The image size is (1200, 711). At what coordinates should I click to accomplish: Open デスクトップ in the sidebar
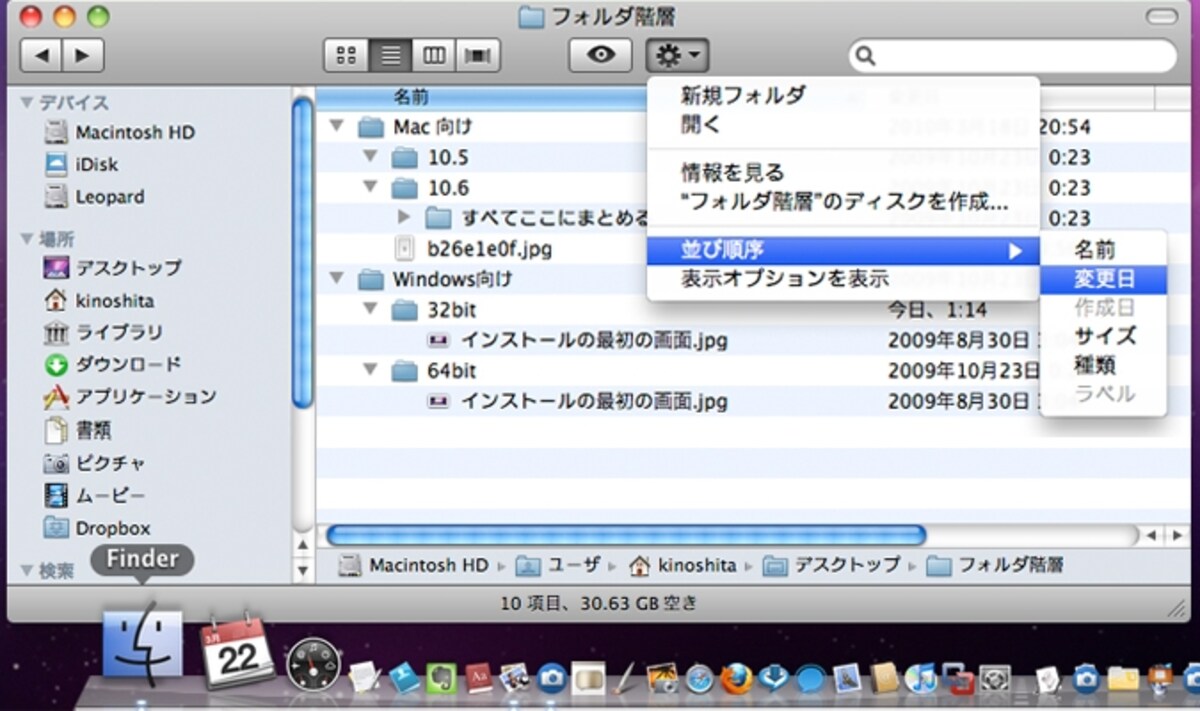click(x=113, y=267)
